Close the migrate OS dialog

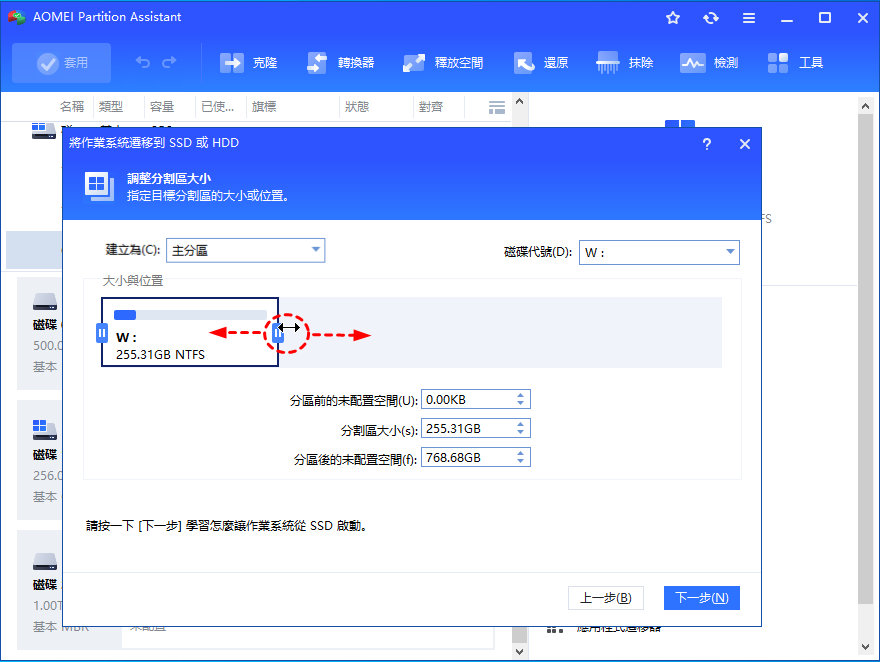pos(745,144)
